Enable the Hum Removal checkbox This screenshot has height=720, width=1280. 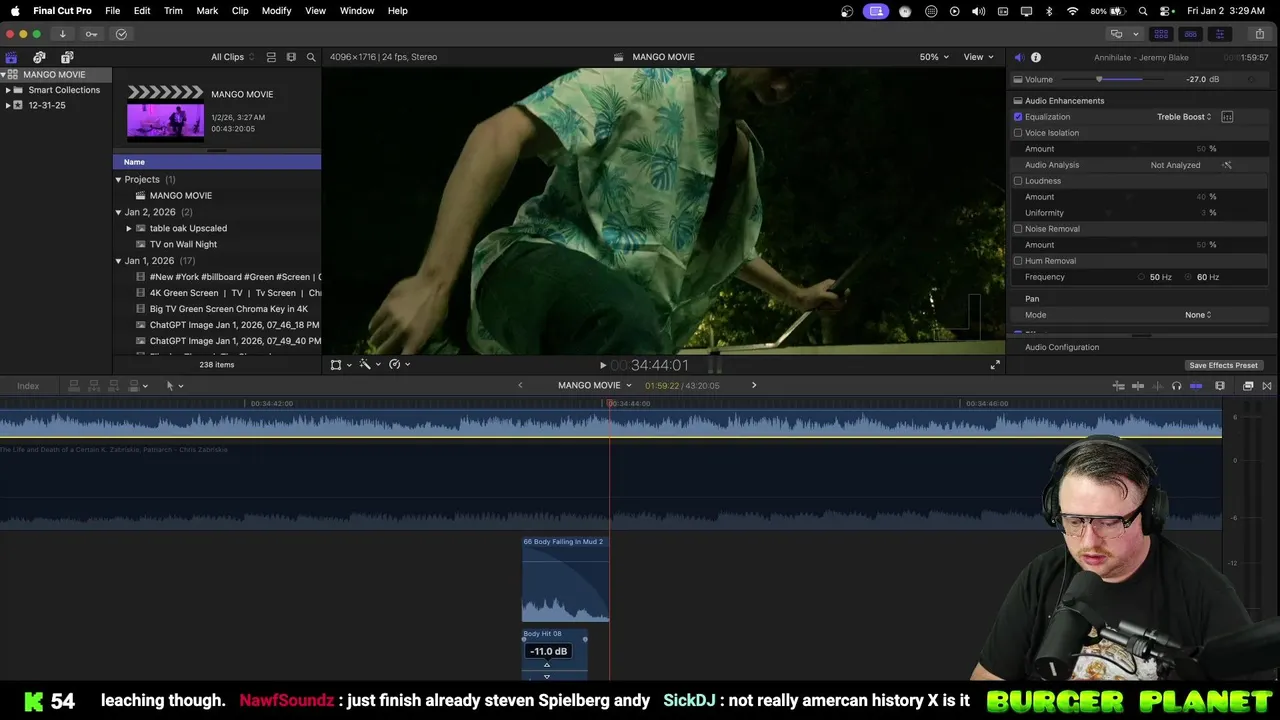1018,261
